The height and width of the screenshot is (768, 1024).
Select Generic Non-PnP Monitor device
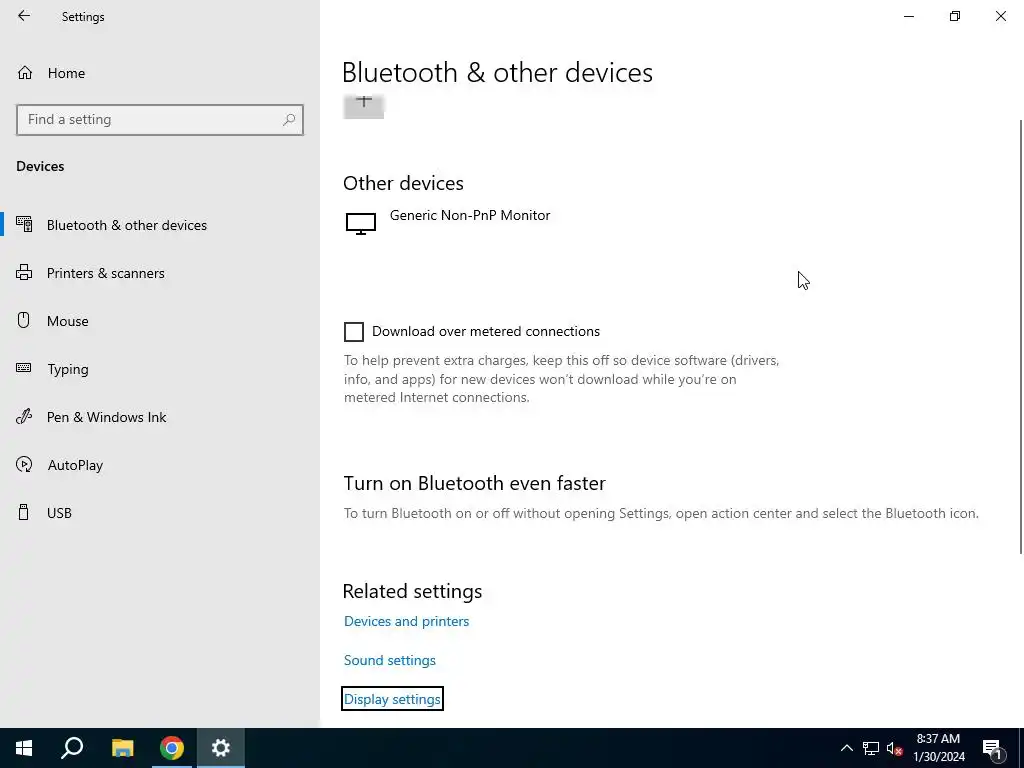click(x=470, y=216)
